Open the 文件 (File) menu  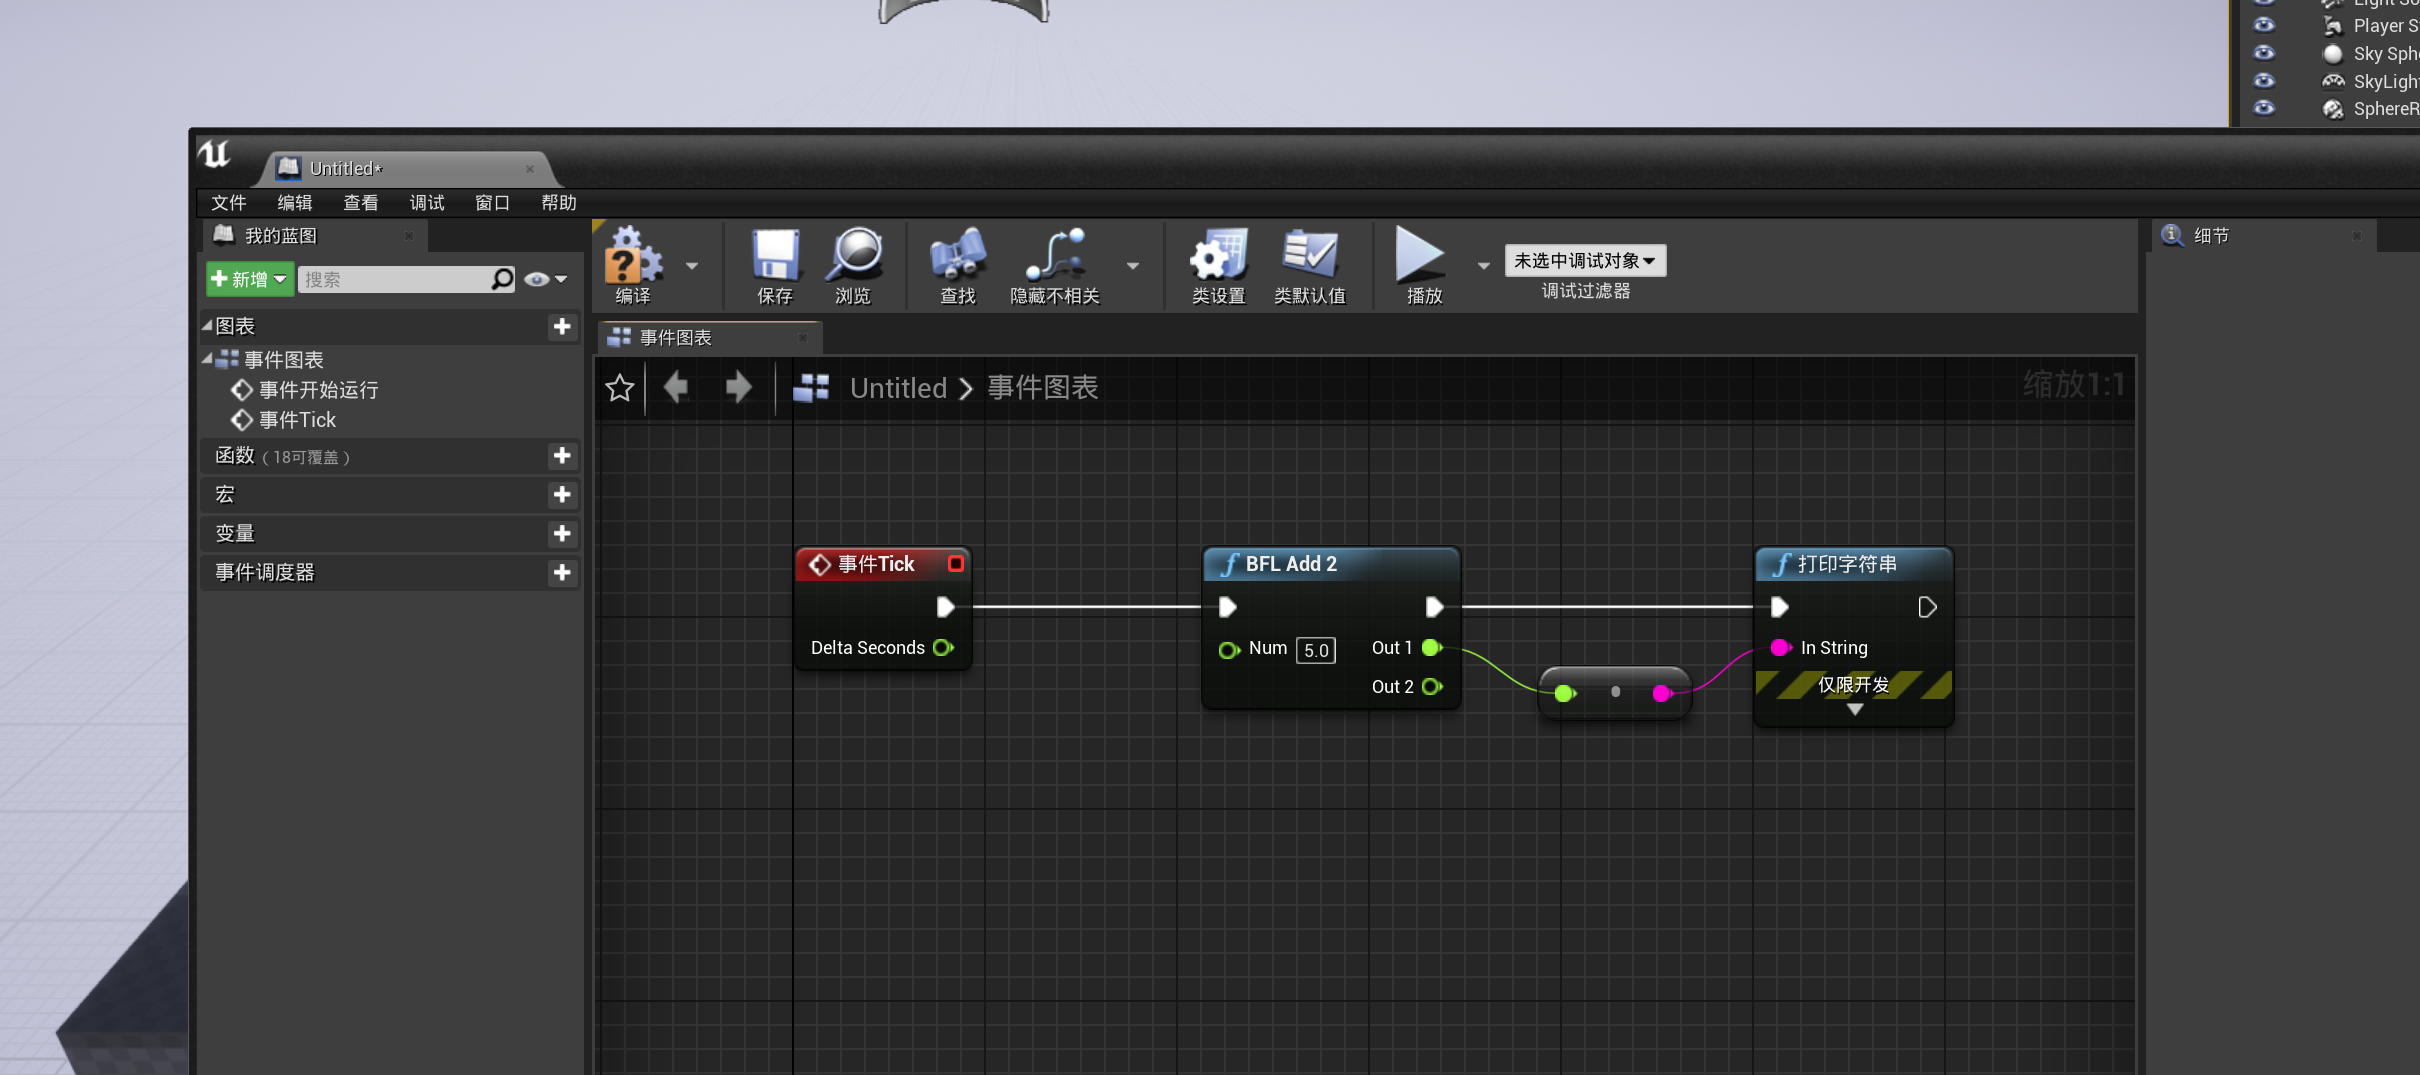point(229,203)
